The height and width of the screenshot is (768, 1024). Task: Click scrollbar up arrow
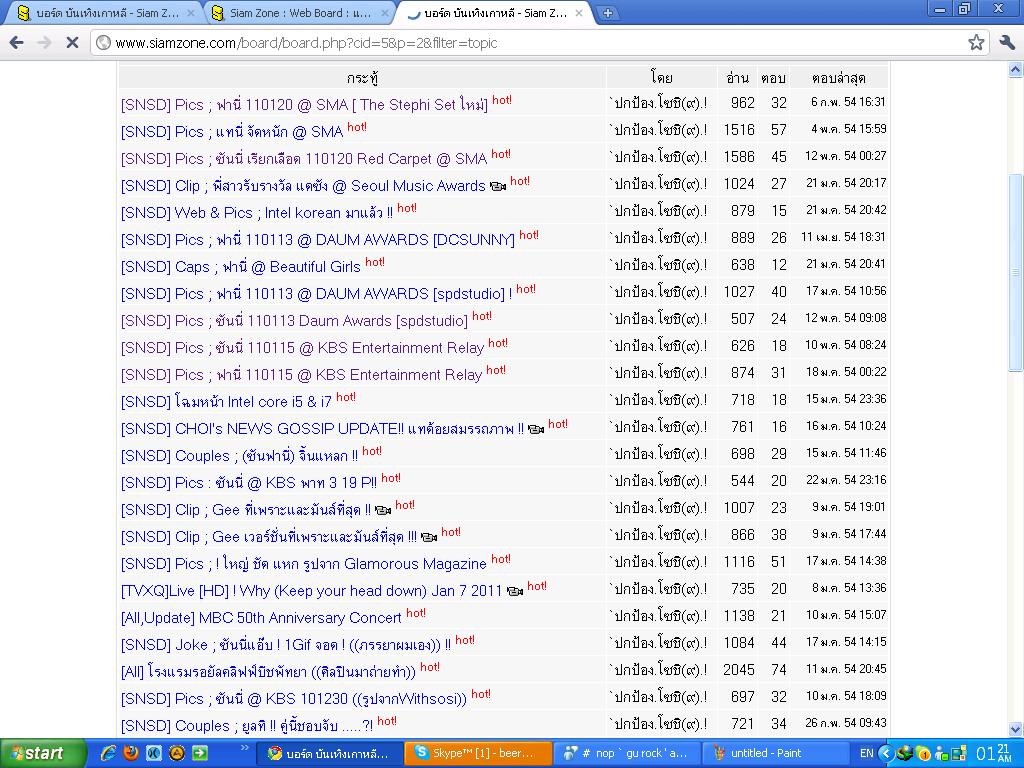click(x=1016, y=69)
